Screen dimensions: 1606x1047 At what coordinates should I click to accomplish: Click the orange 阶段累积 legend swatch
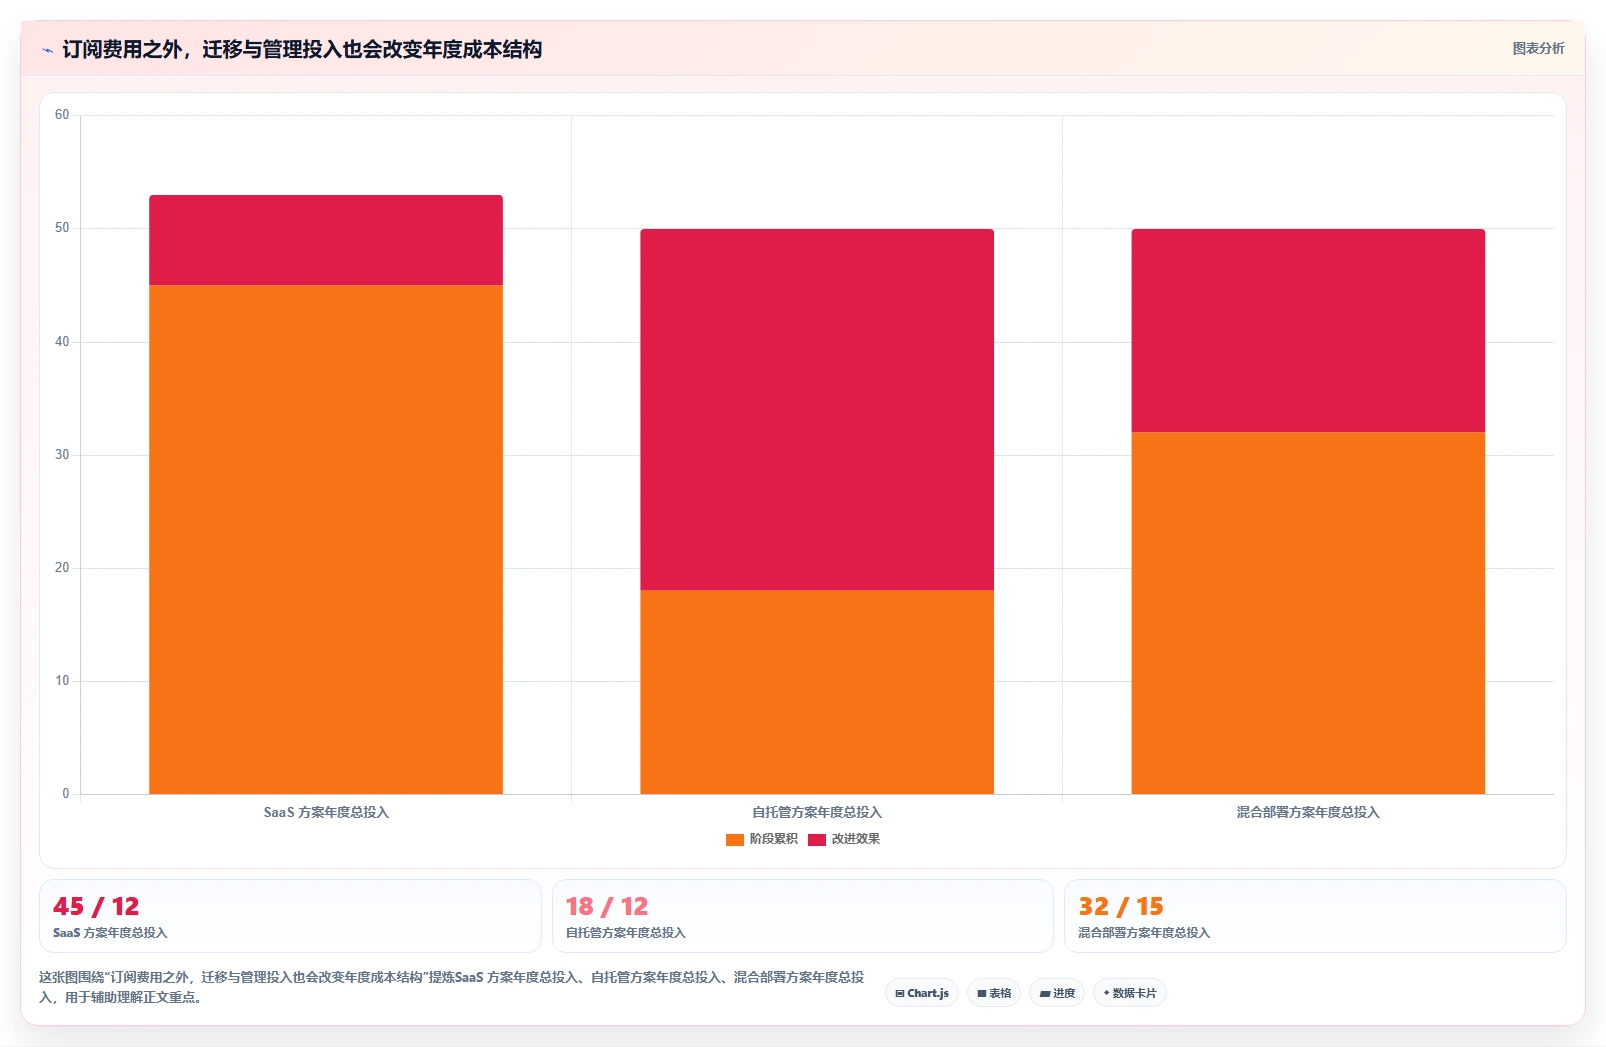click(735, 839)
